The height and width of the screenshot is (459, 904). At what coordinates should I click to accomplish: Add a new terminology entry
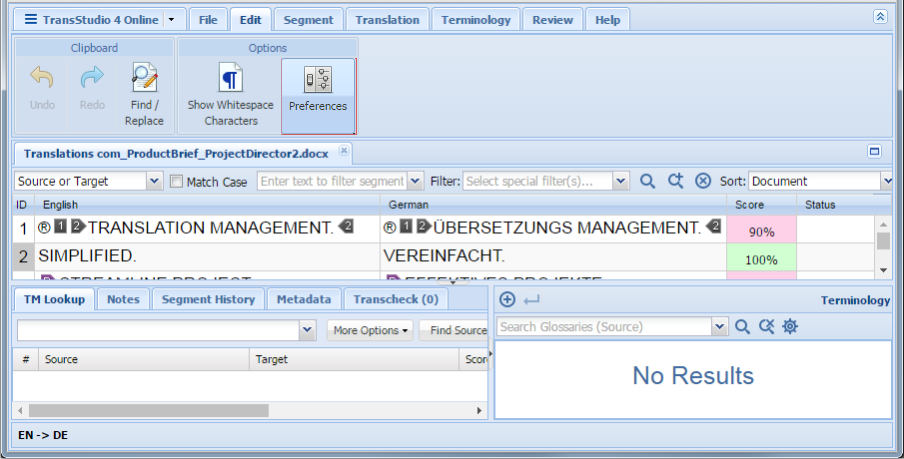pos(507,299)
